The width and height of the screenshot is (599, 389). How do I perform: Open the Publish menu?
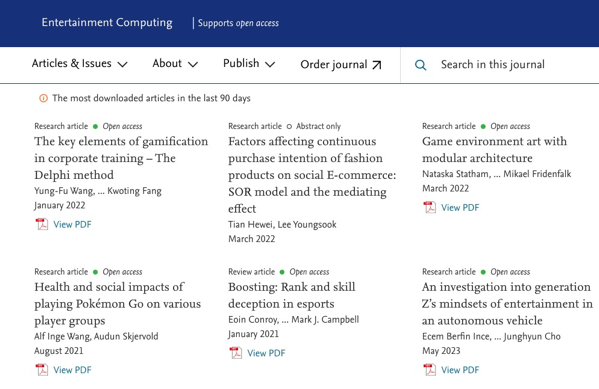pyautogui.click(x=249, y=63)
